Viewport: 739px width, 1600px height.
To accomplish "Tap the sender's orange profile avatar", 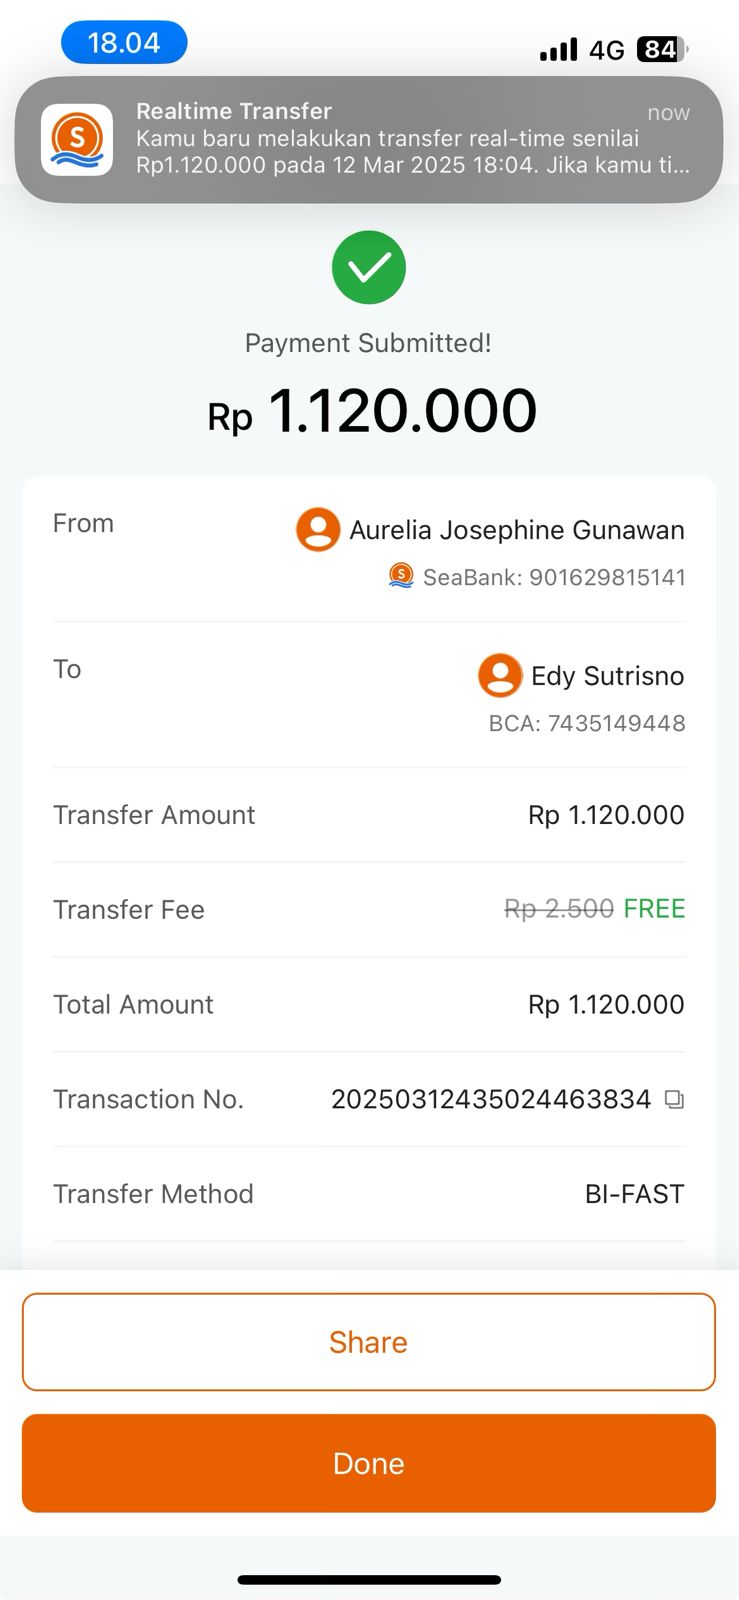I will (x=318, y=530).
